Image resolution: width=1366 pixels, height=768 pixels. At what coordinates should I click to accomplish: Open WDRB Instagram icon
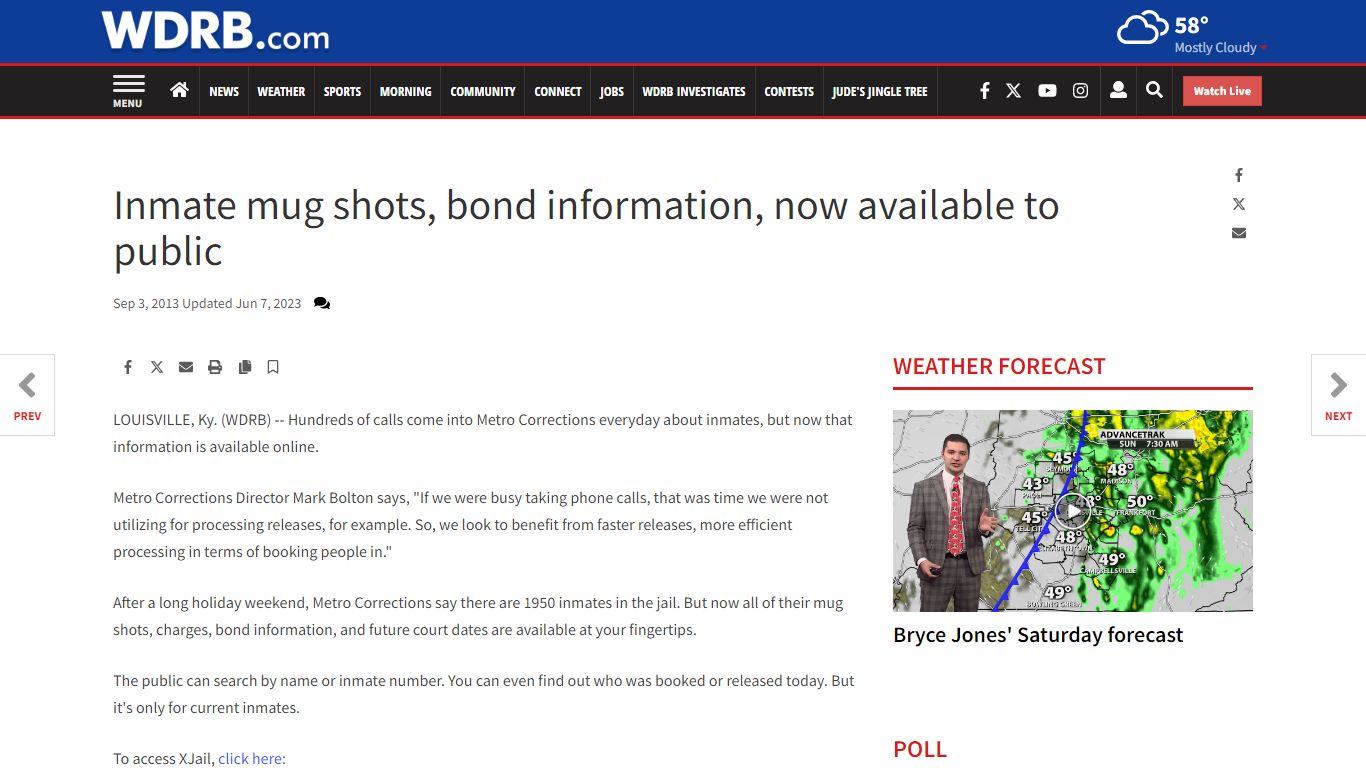point(1080,91)
